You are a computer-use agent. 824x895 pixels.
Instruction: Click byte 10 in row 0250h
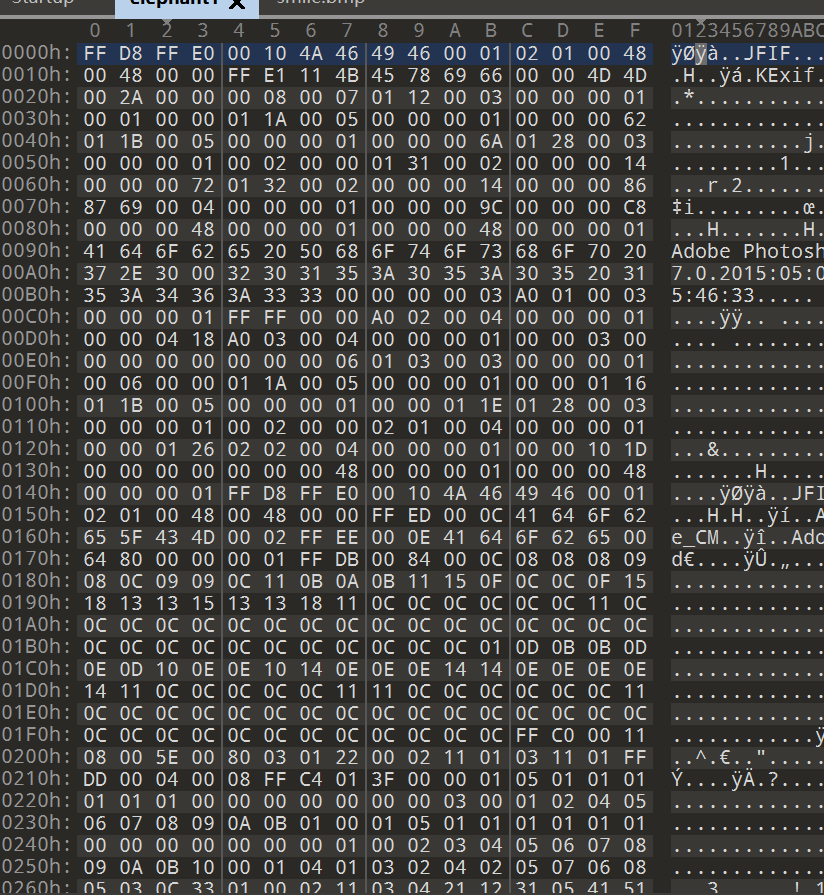[203, 867]
